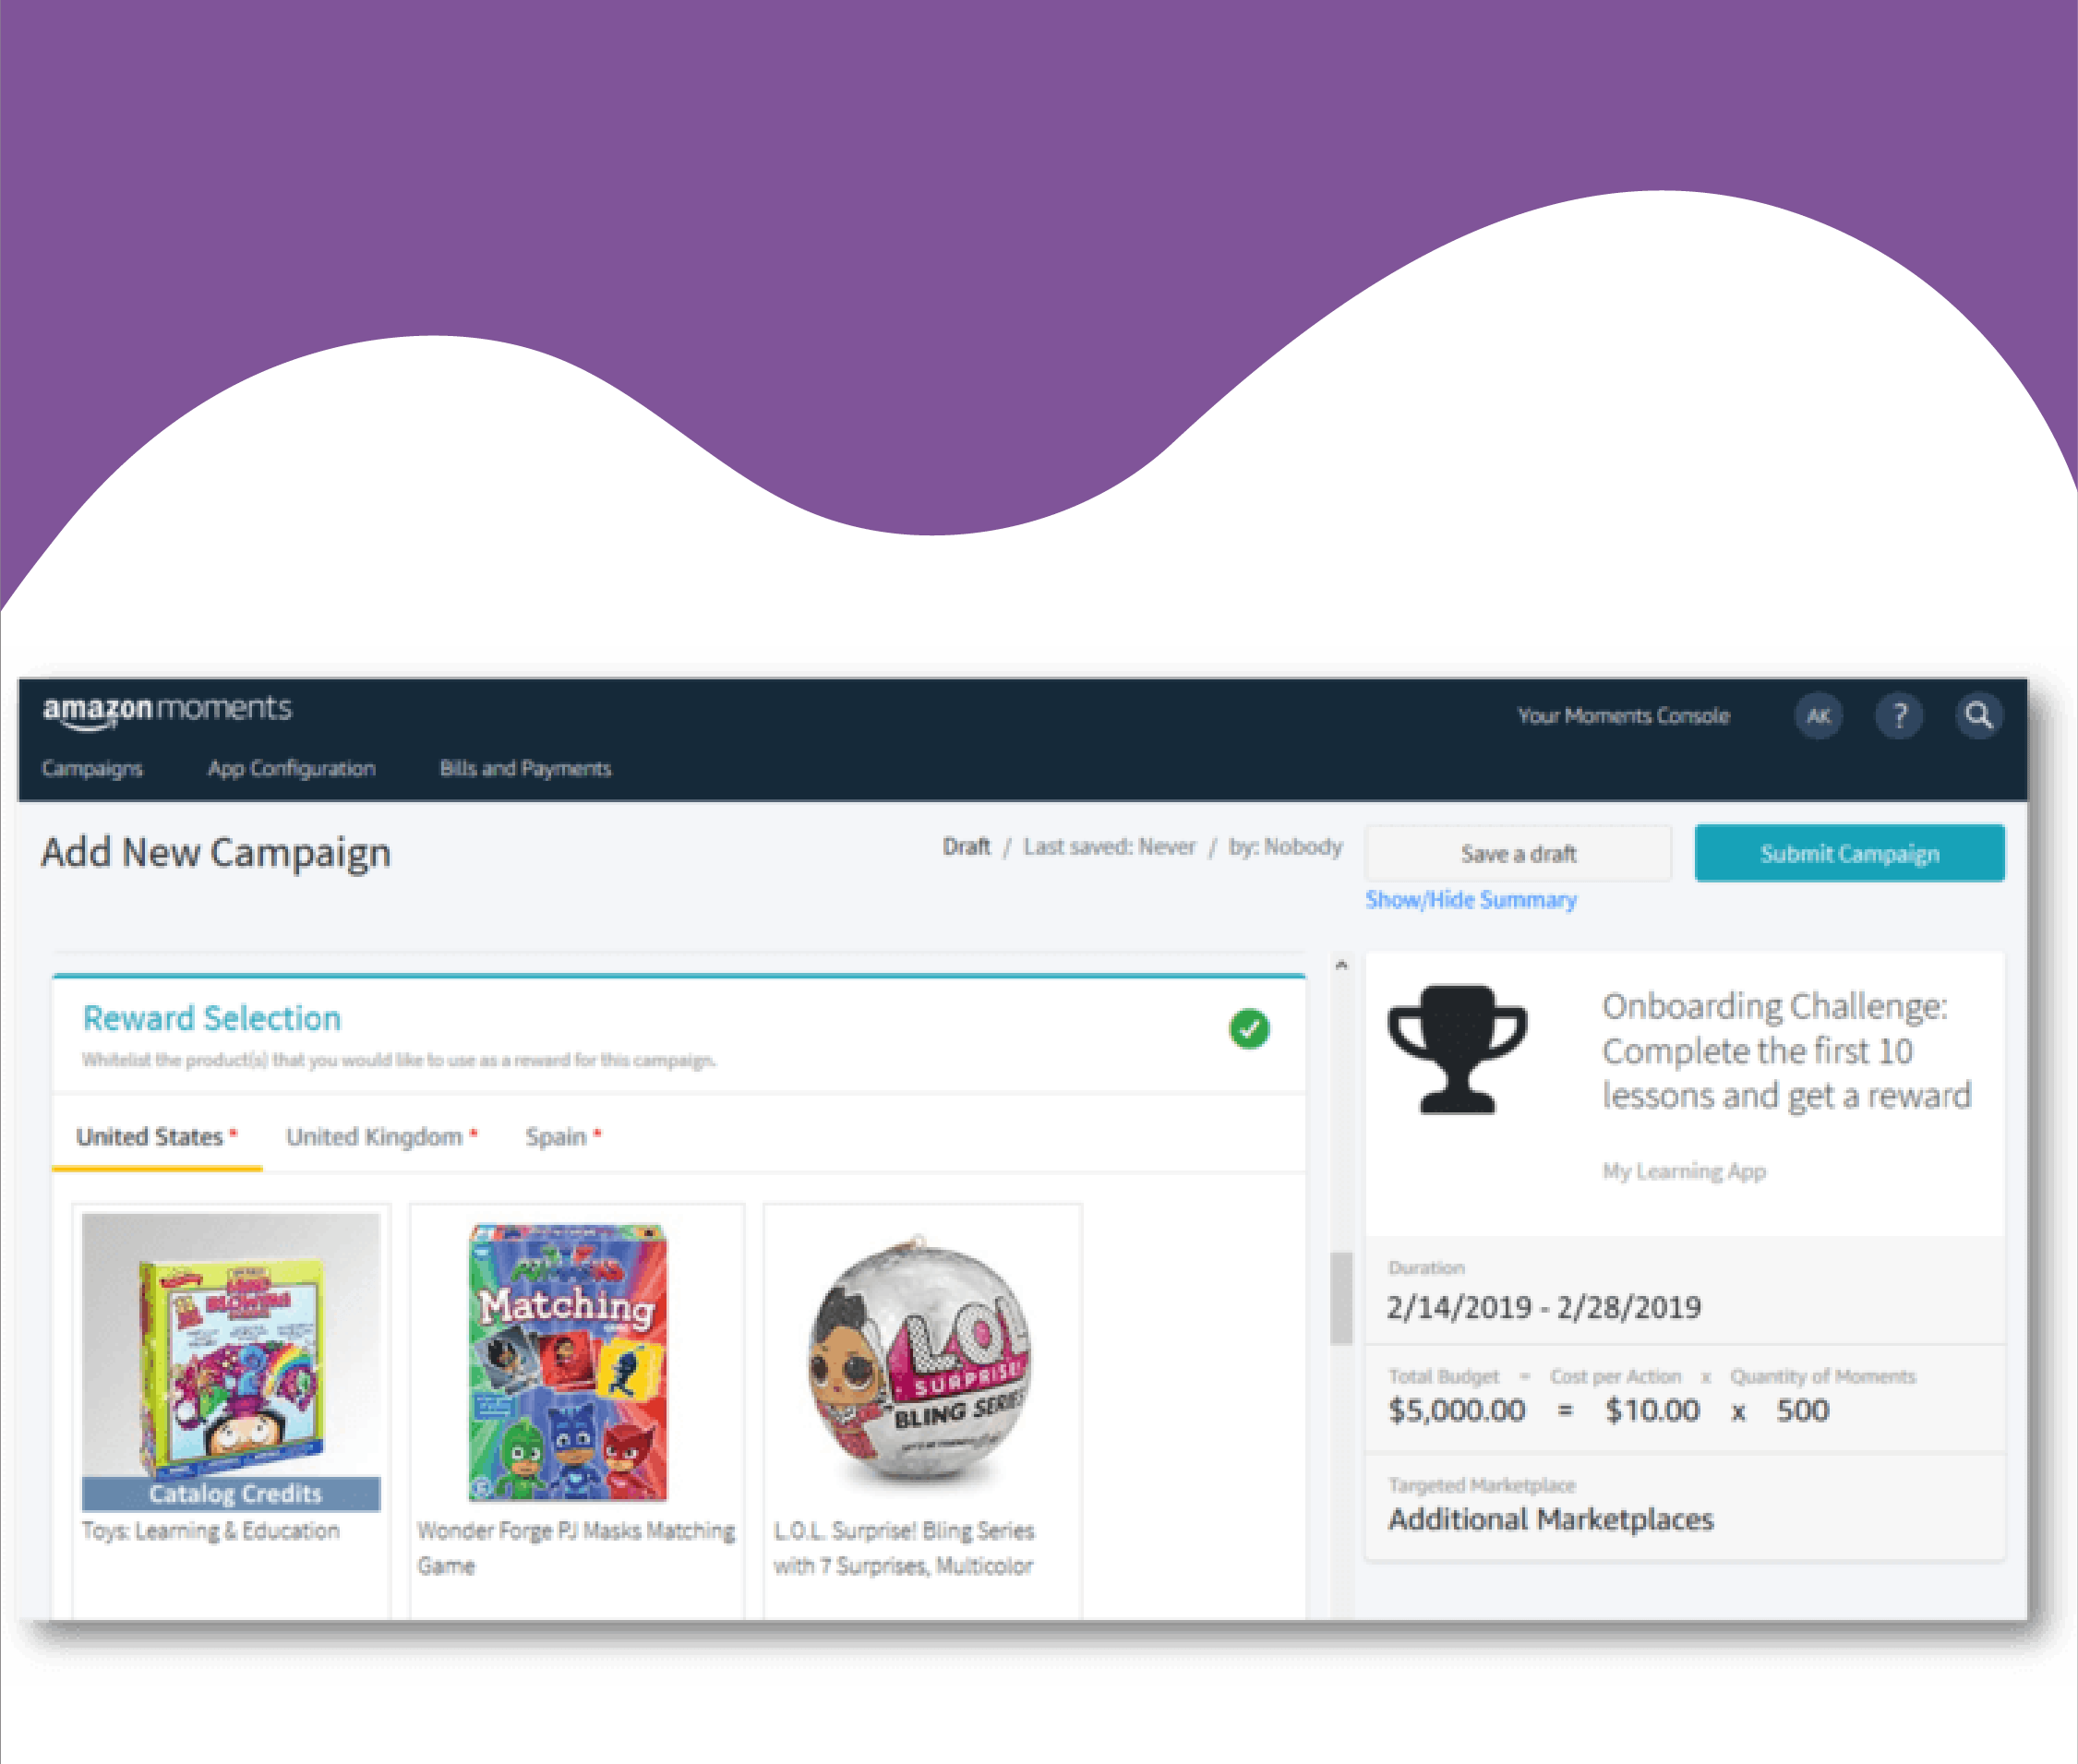Click the trophy icon in the campaign summary
The height and width of the screenshot is (1764, 2078).
[1459, 1050]
